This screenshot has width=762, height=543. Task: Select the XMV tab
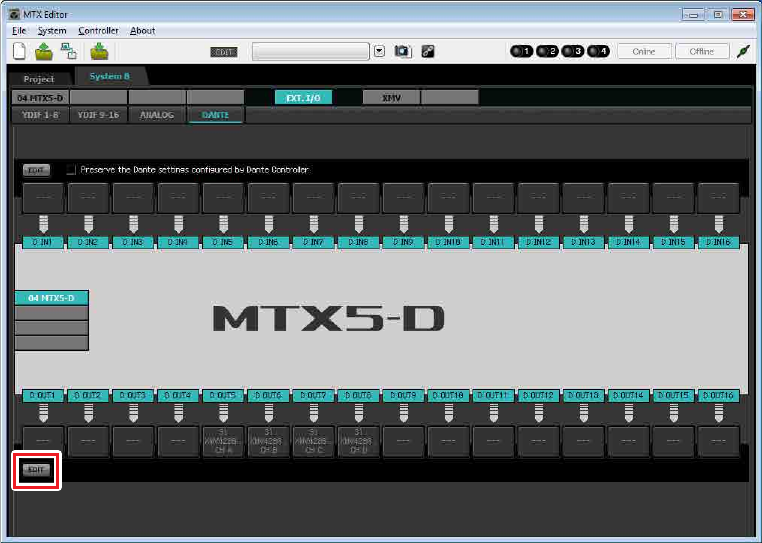391,98
